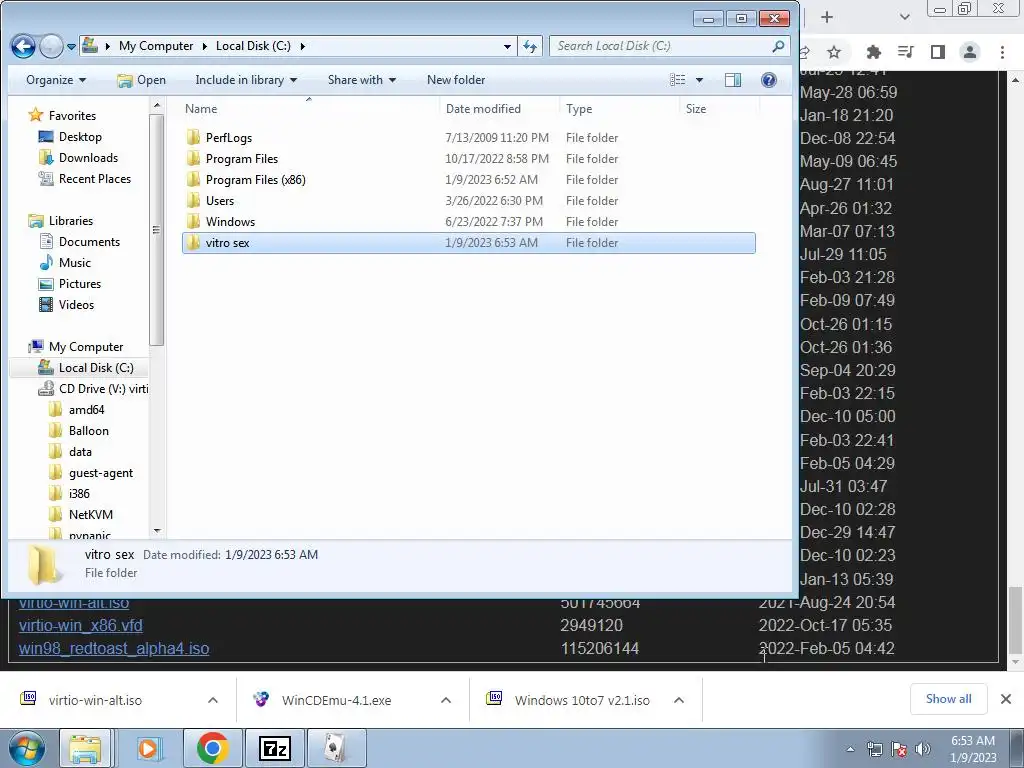Open 7-Zip from the taskbar
The width and height of the screenshot is (1024, 768).
click(275, 748)
